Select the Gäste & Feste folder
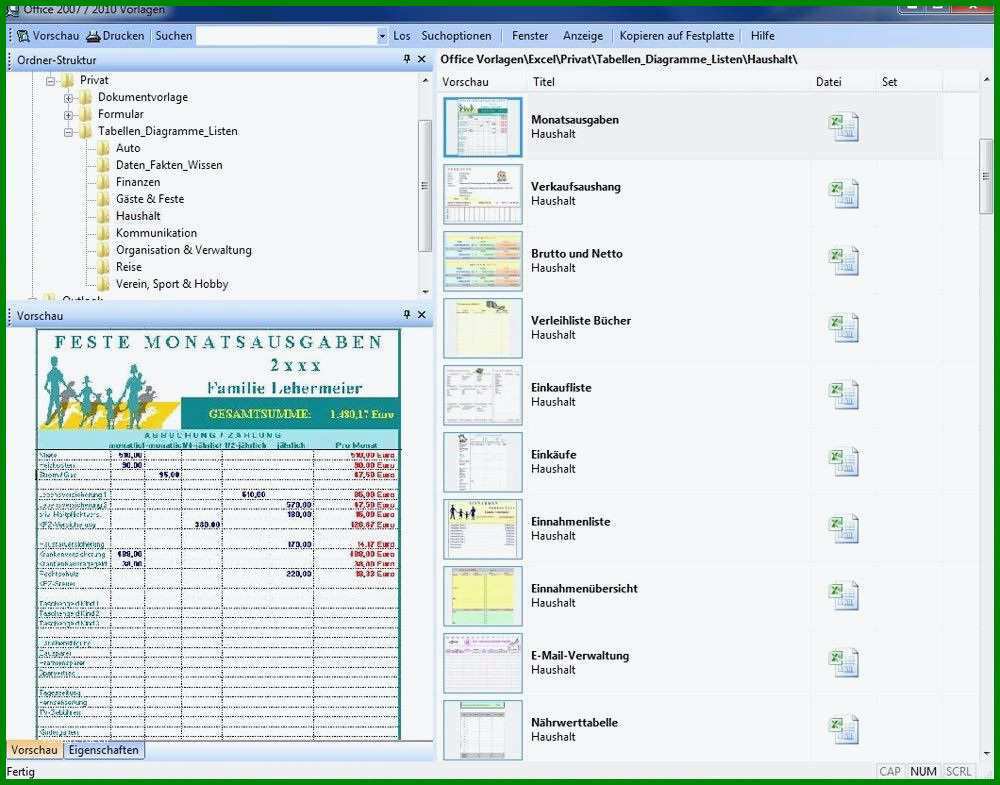This screenshot has width=1000, height=785. (150, 199)
